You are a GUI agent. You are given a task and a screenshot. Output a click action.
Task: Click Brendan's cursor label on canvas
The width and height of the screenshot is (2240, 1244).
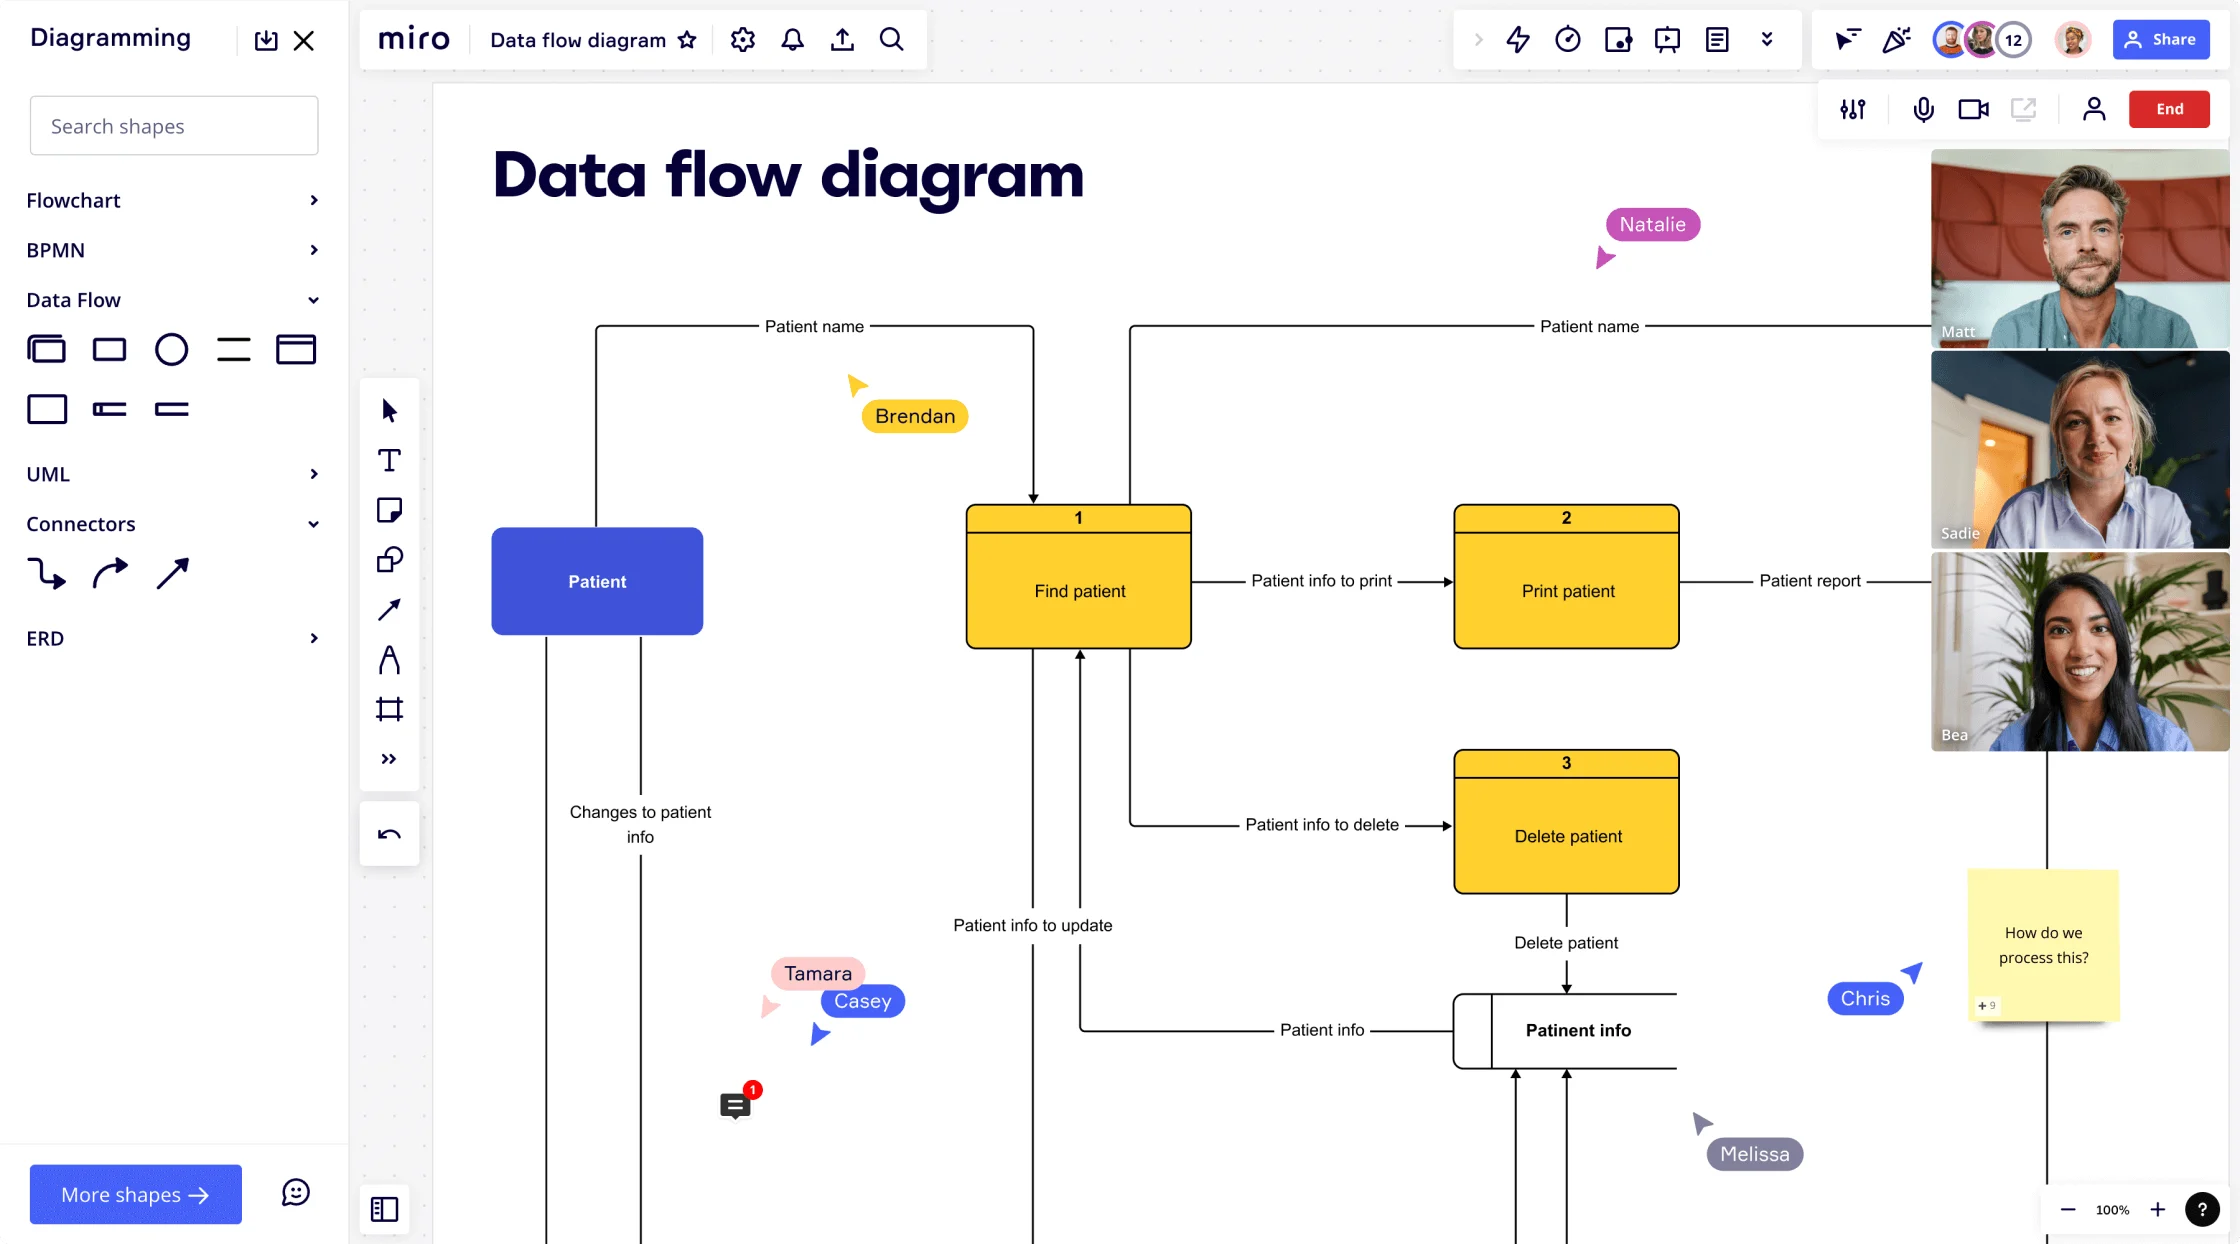click(x=914, y=415)
